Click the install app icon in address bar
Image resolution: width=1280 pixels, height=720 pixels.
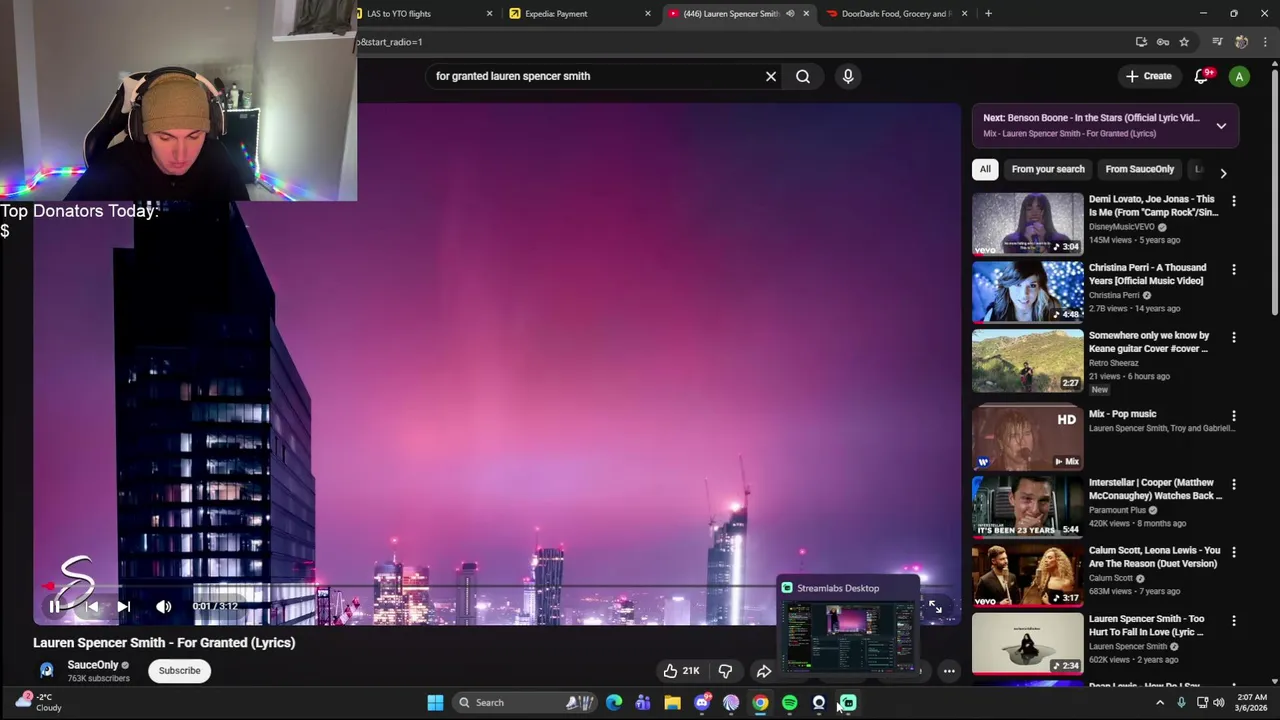[1141, 42]
